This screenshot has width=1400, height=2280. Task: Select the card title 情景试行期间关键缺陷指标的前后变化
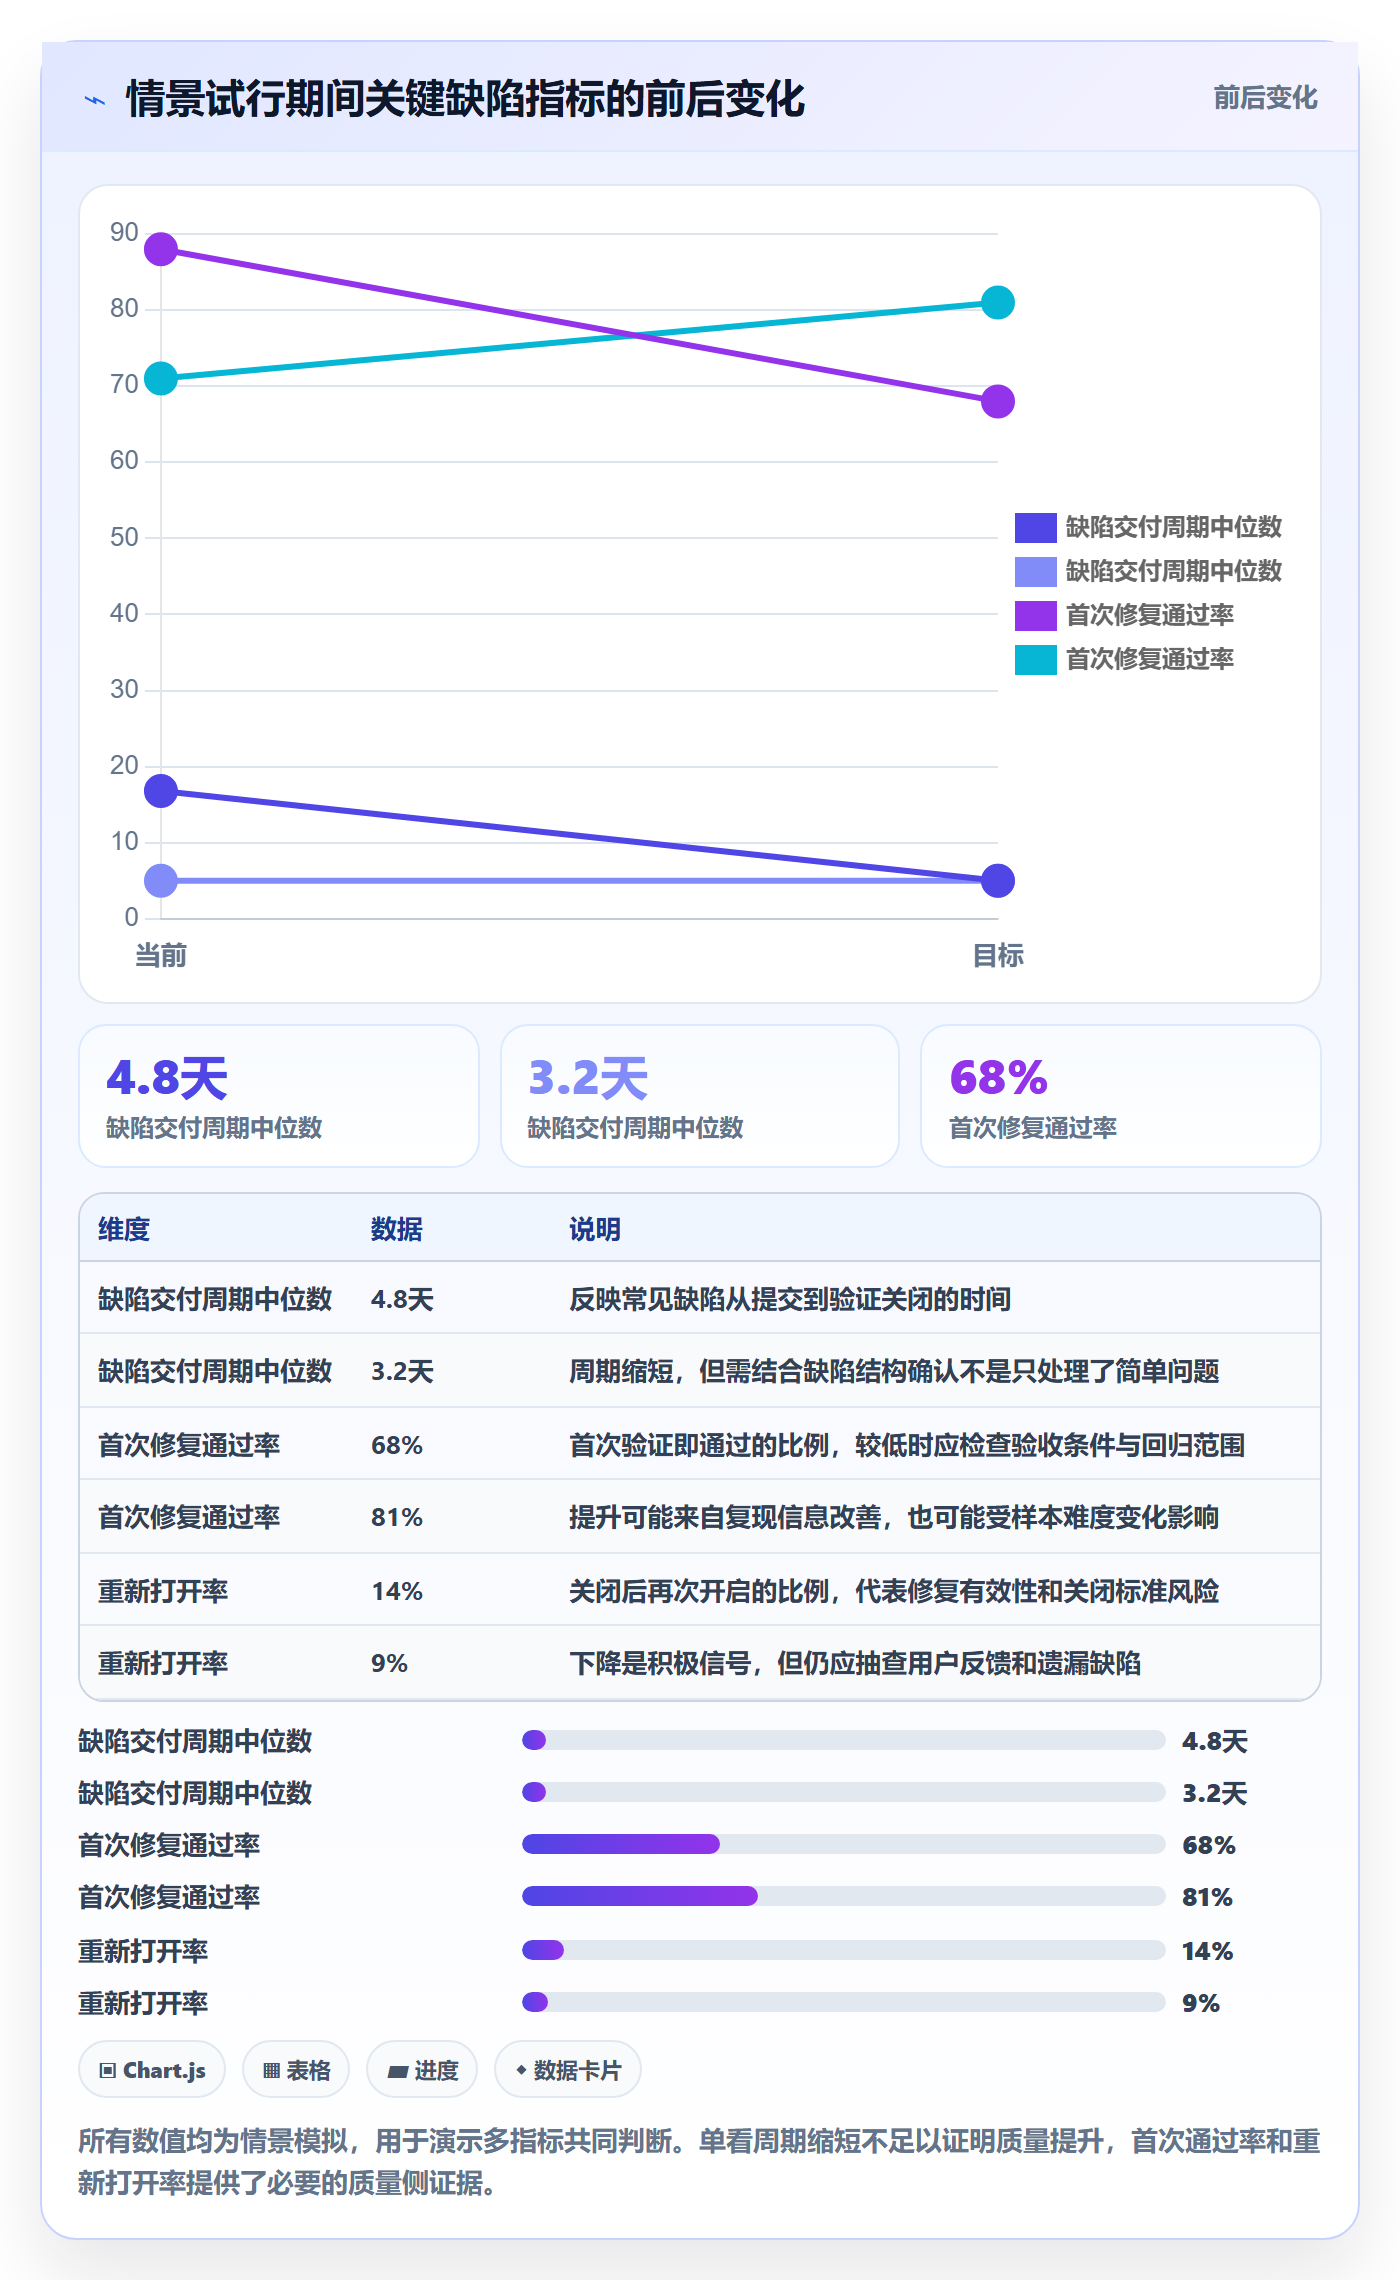(465, 99)
